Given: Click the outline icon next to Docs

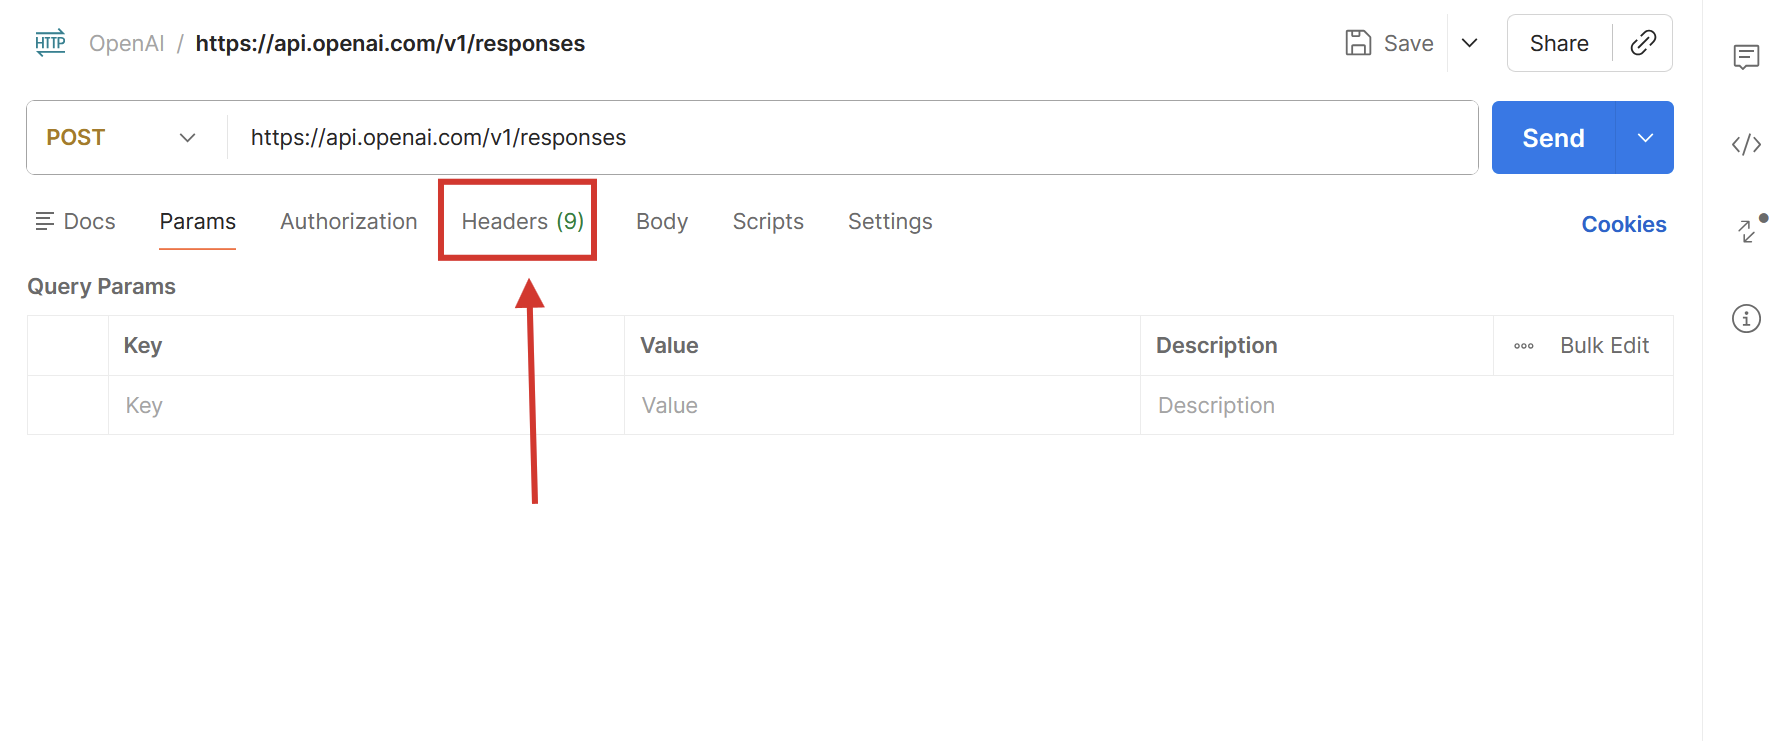Looking at the screenshot, I should point(44,220).
